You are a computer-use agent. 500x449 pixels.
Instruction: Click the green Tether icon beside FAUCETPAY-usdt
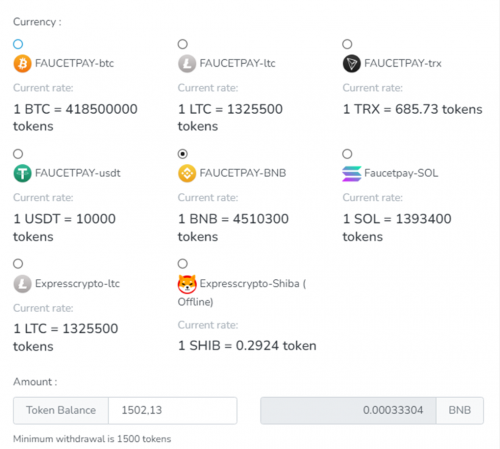click(22, 173)
